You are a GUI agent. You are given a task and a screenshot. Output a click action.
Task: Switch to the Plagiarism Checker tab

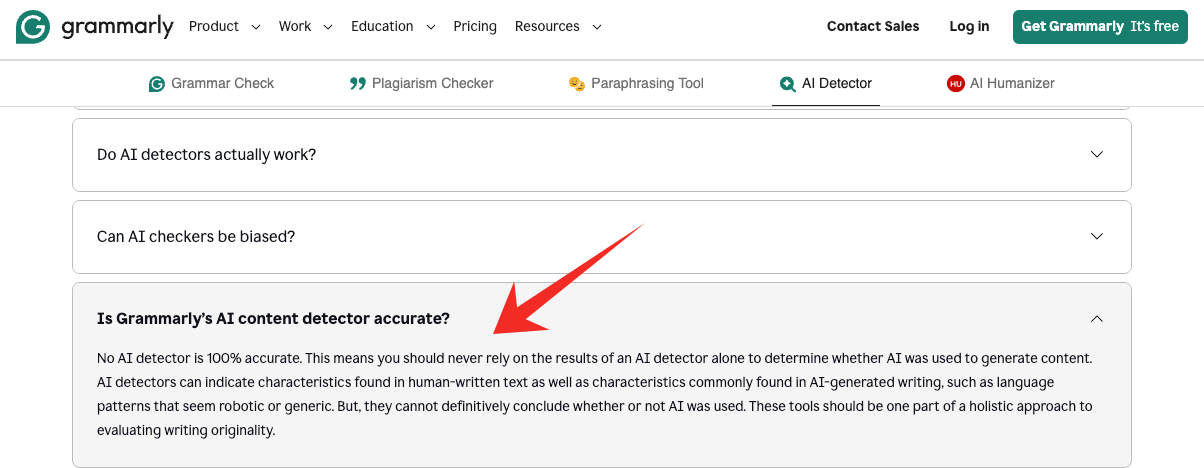pos(432,84)
